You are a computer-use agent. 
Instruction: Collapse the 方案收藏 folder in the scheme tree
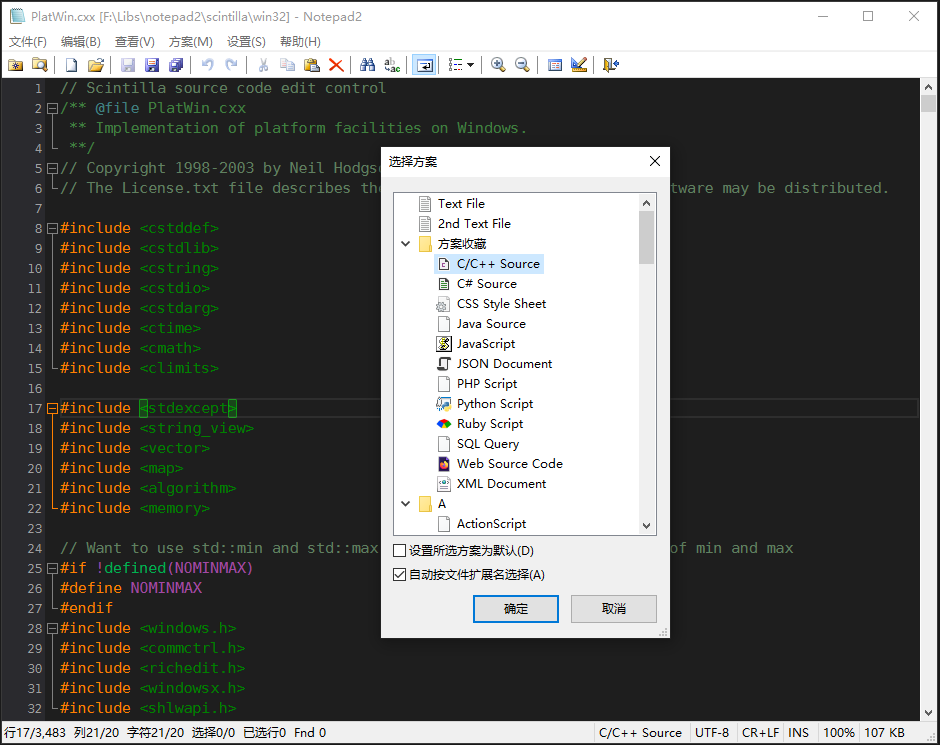[x=405, y=243]
